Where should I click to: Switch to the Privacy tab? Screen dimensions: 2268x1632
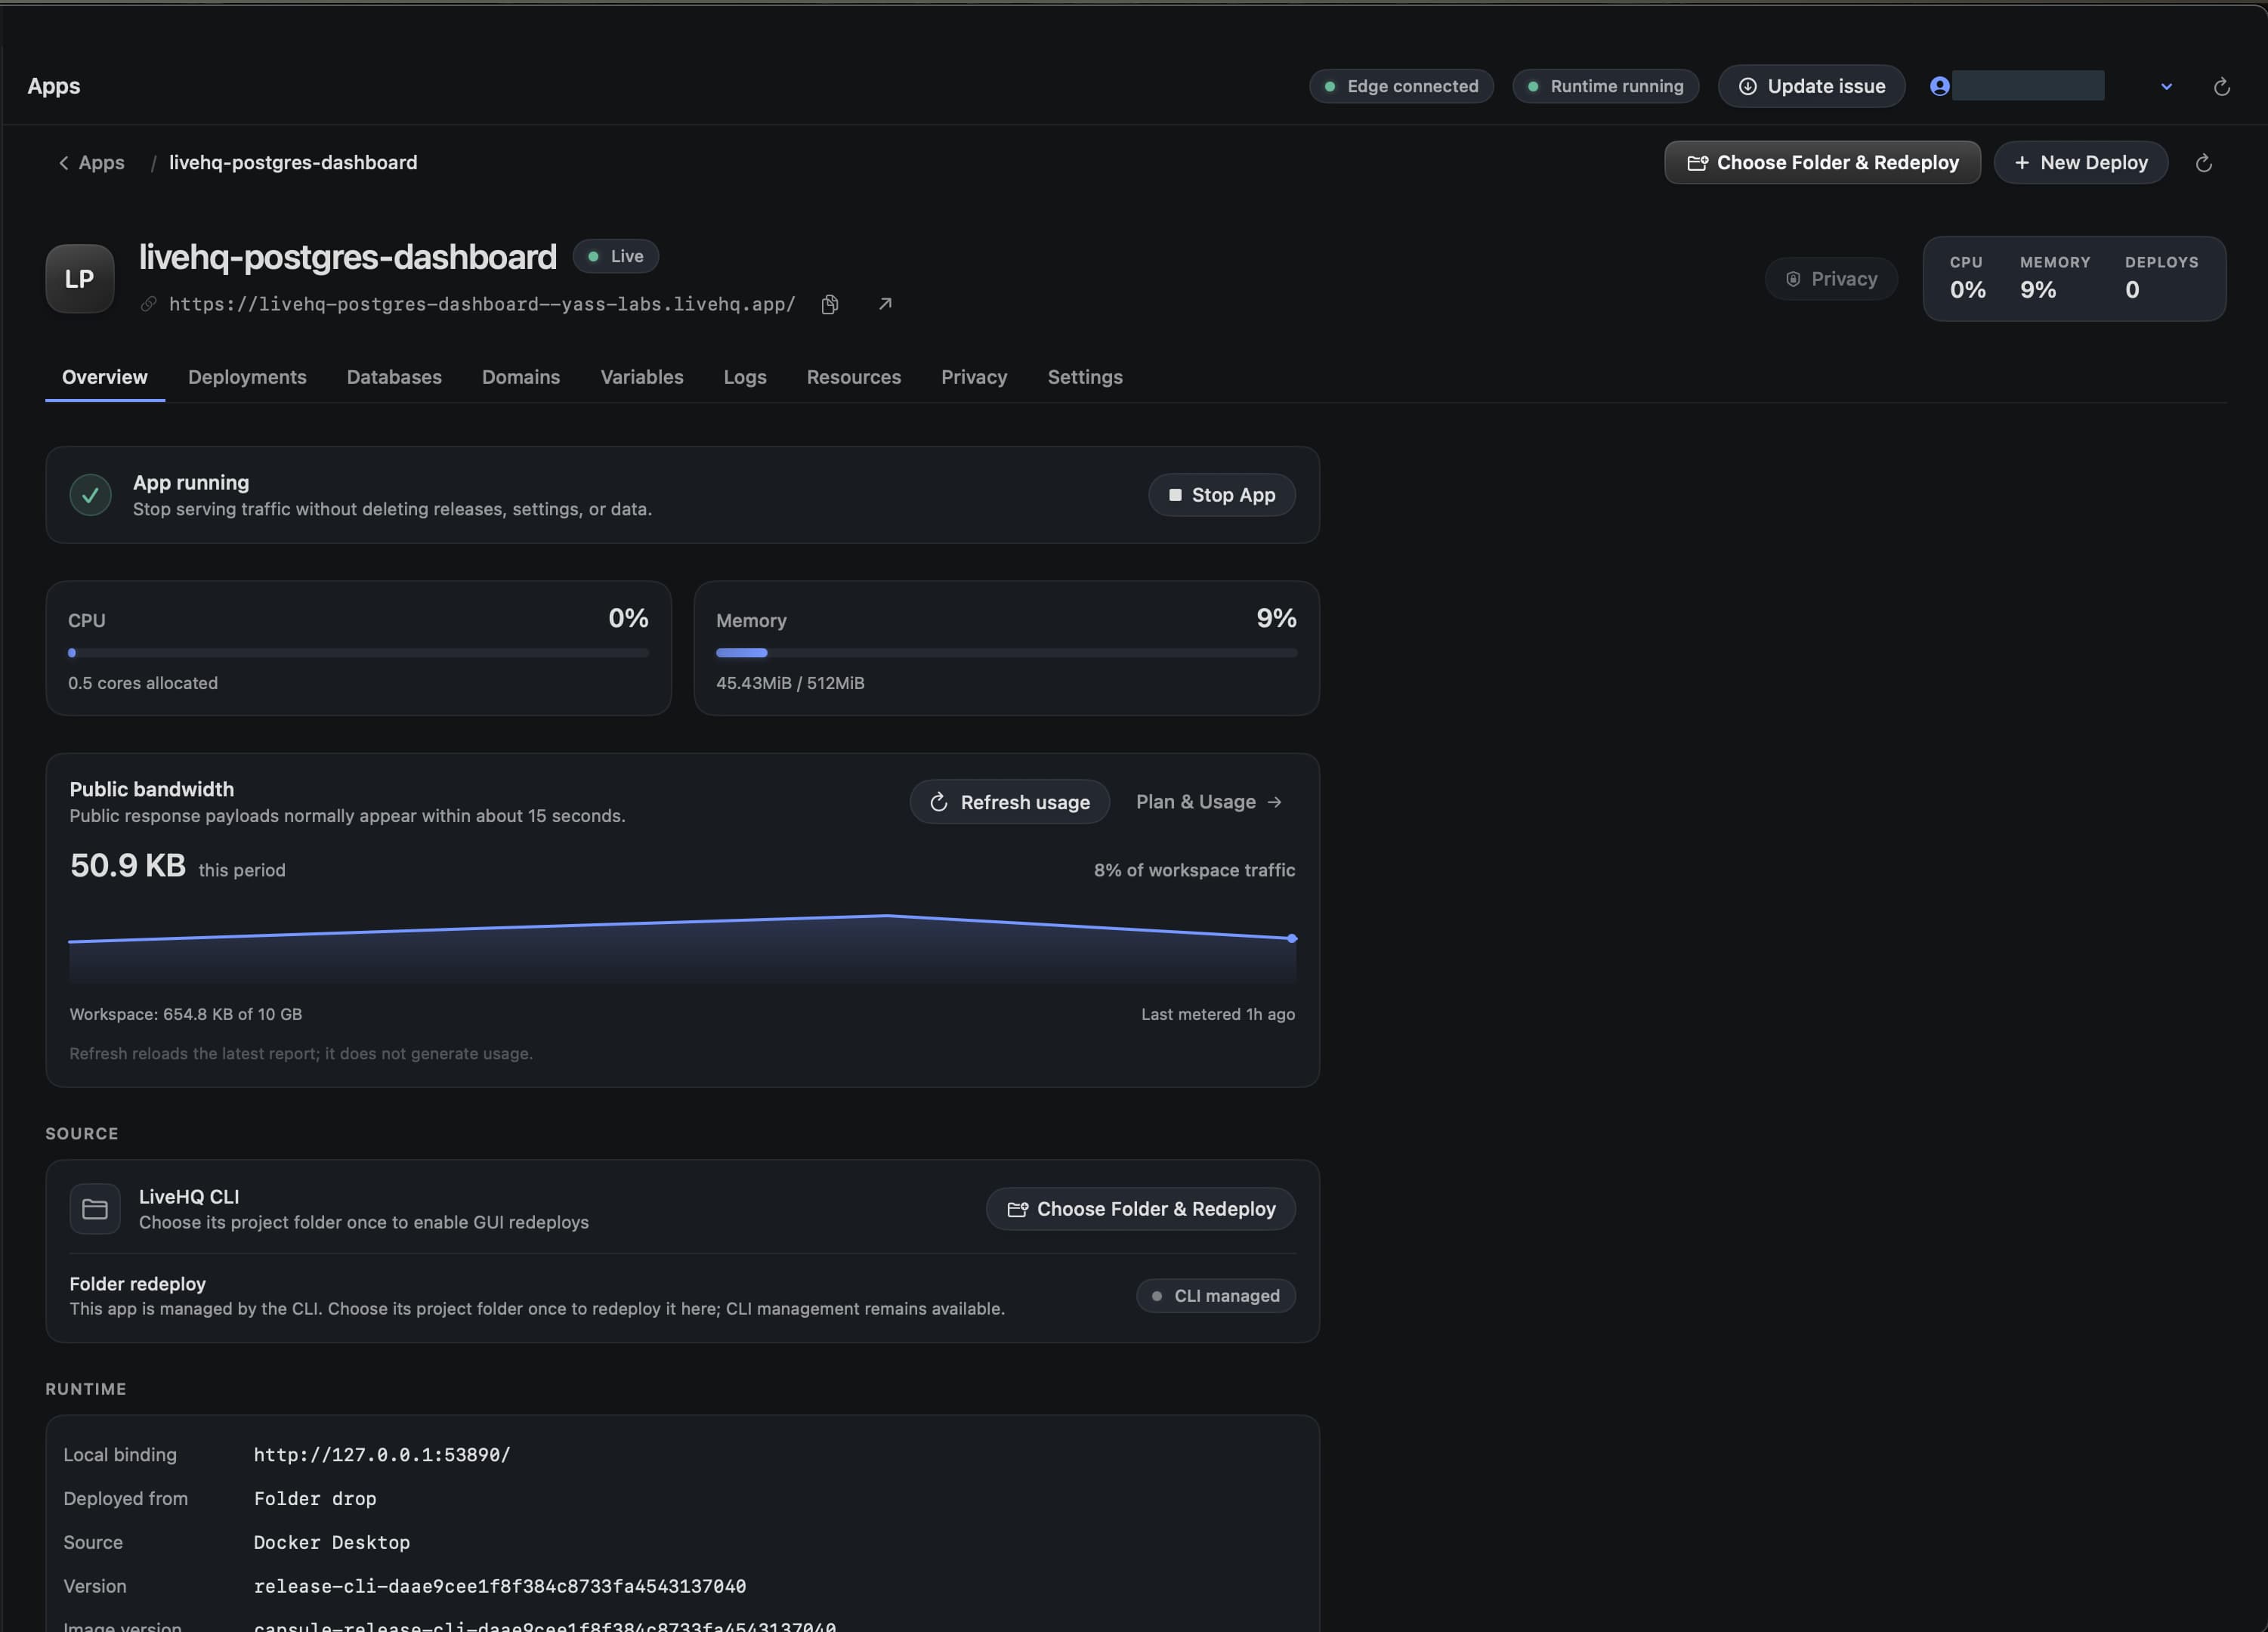pyautogui.click(x=974, y=377)
